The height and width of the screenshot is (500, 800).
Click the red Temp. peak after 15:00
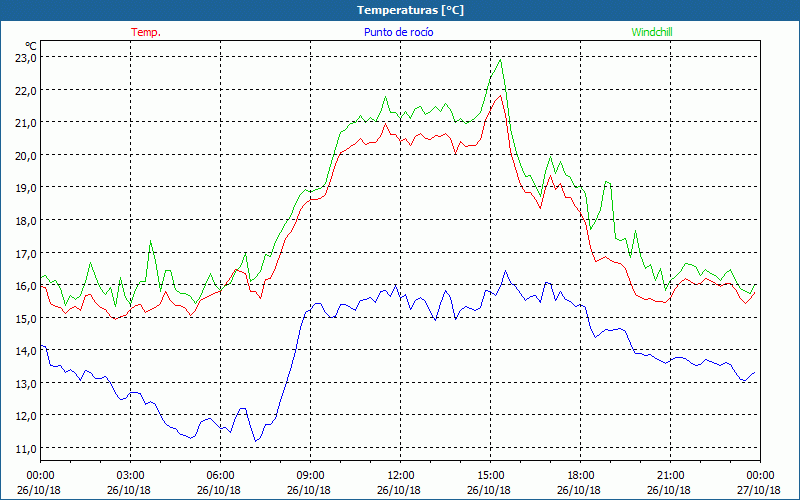click(x=501, y=95)
